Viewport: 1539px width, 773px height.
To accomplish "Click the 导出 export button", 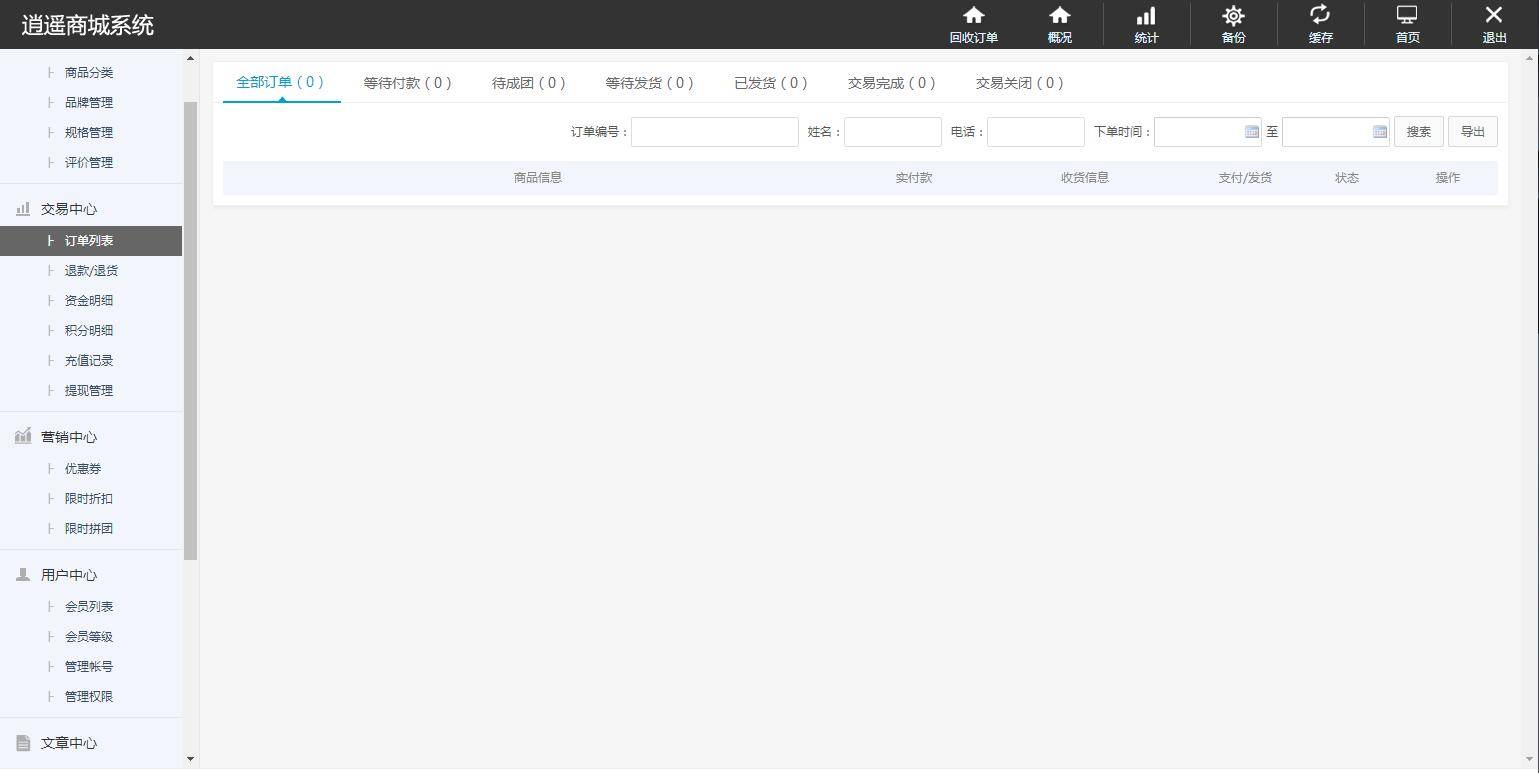I will point(1471,131).
